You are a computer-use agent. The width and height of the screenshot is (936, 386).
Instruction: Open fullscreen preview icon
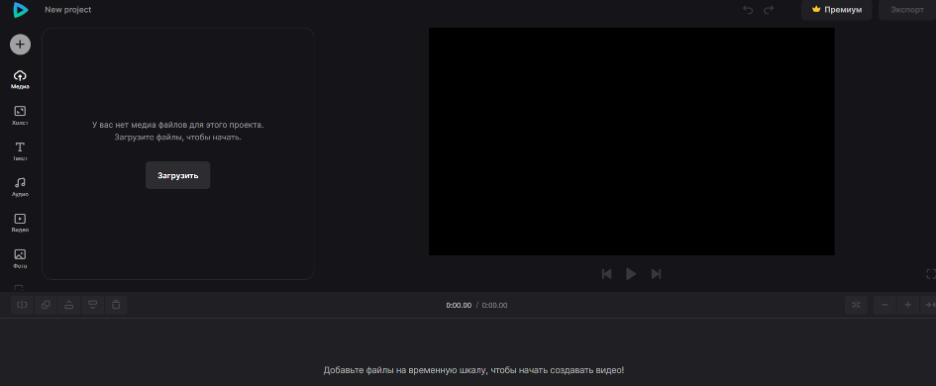931,274
